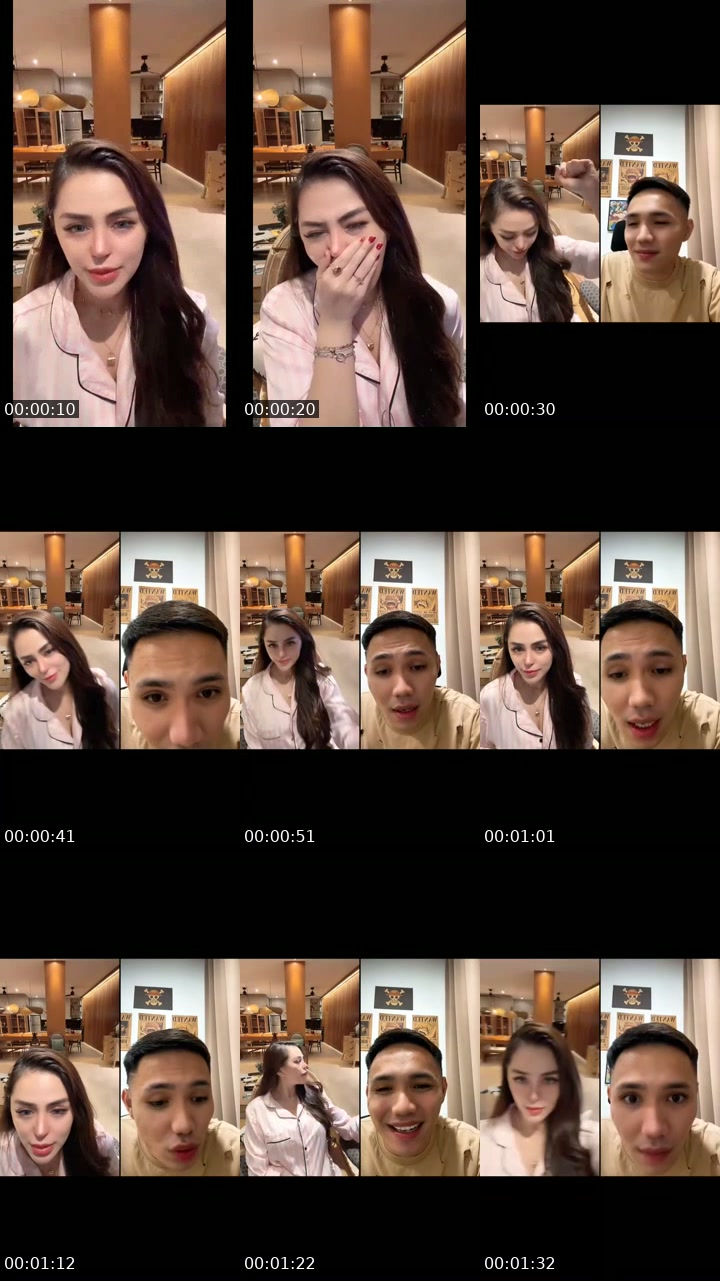The height and width of the screenshot is (1281, 720).
Task: Click the 00:01:32 timestamp label
Action: [520, 1263]
